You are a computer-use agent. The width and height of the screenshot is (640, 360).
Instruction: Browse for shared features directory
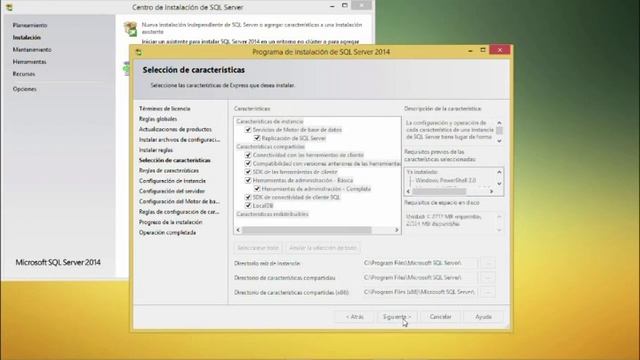pyautogui.click(x=488, y=278)
